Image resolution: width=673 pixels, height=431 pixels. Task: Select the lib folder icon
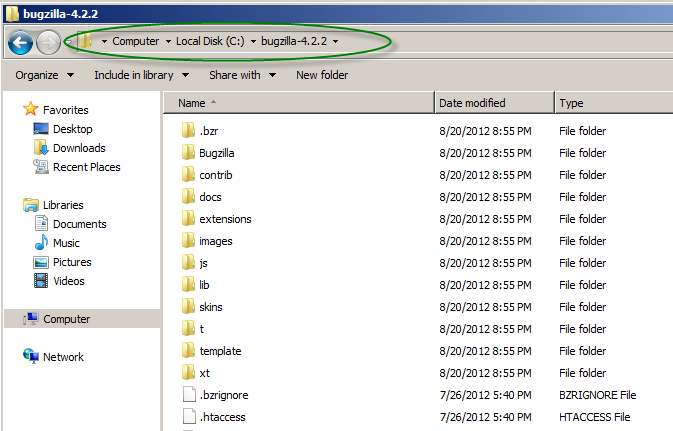188,284
